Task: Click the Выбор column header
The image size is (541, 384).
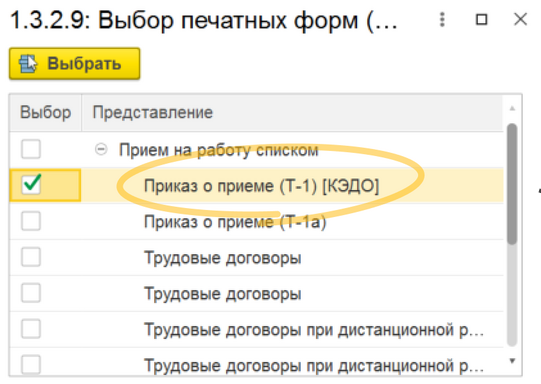Action: [46, 112]
